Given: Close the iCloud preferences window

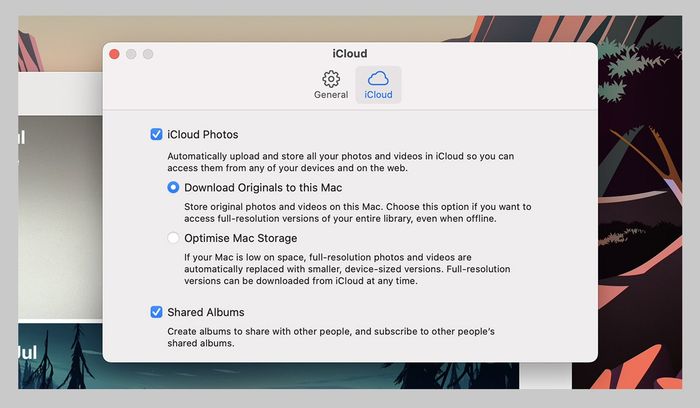Looking at the screenshot, I should pyautogui.click(x=114, y=53).
